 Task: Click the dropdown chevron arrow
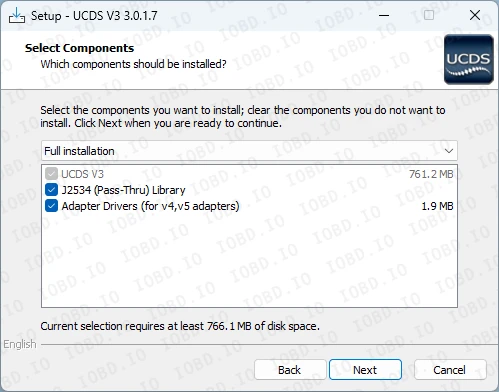pos(449,151)
